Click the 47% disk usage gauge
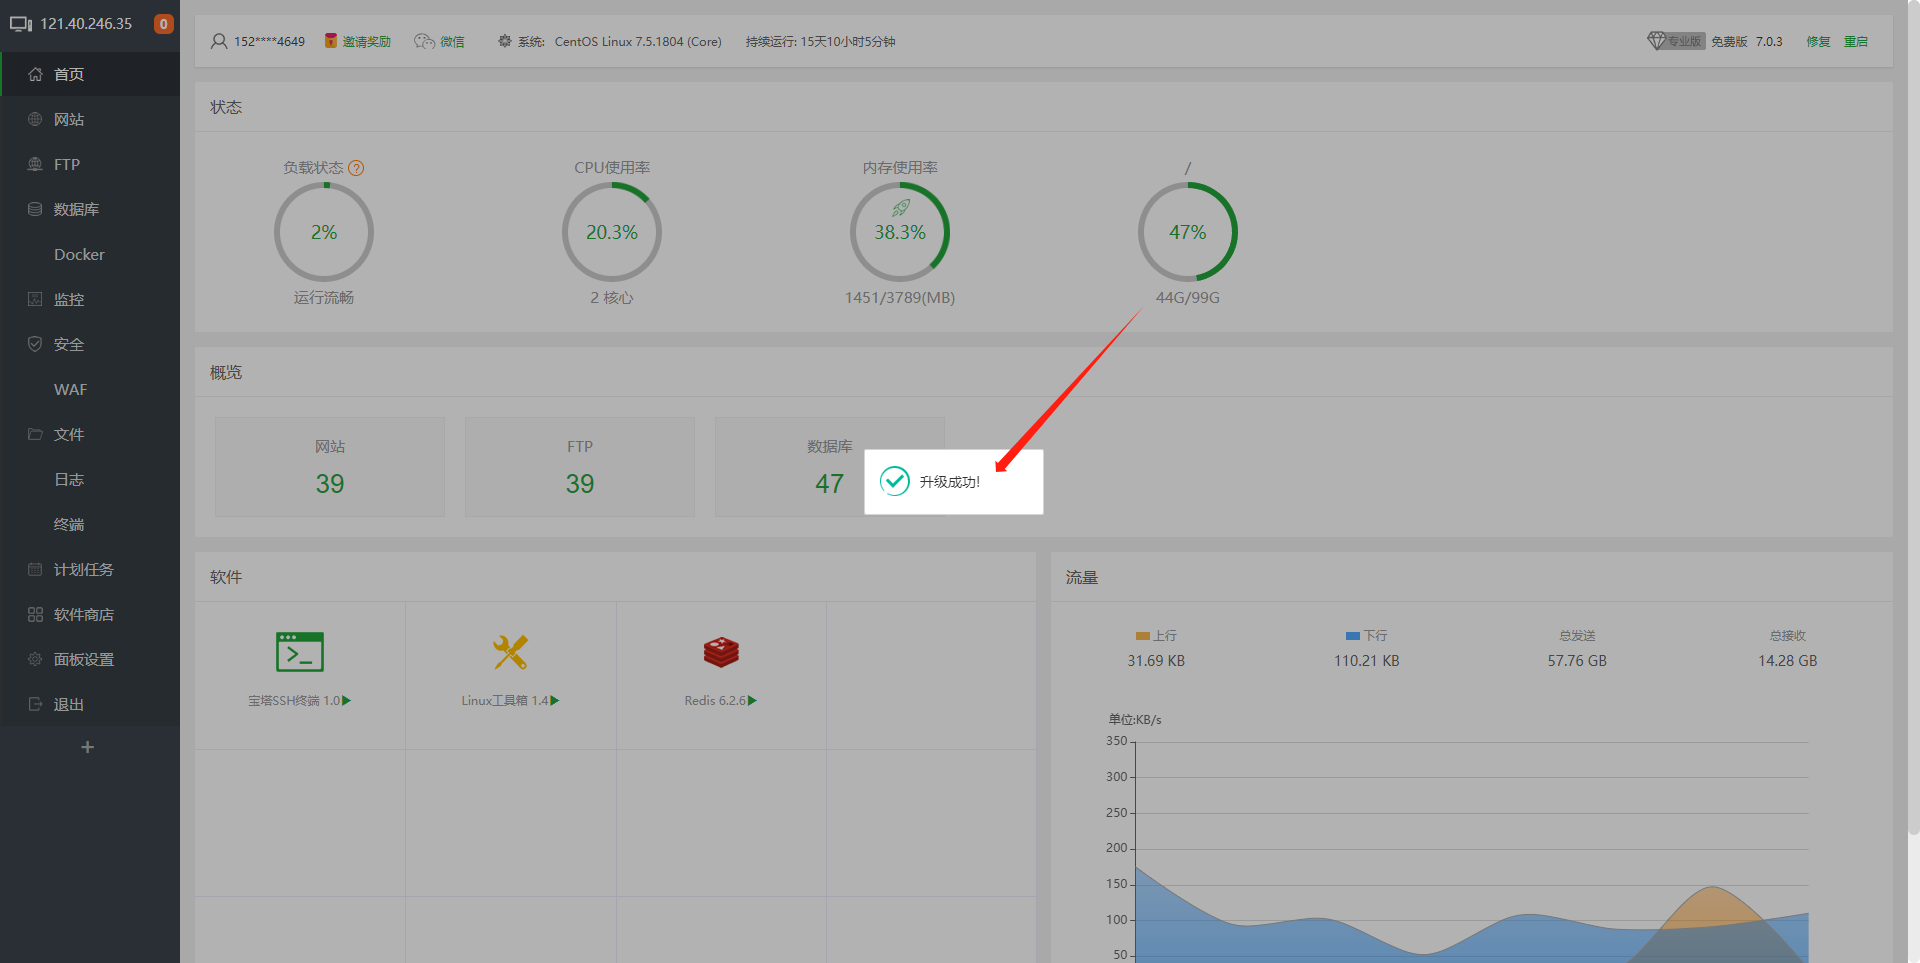Image resolution: width=1920 pixels, height=963 pixels. (x=1188, y=232)
